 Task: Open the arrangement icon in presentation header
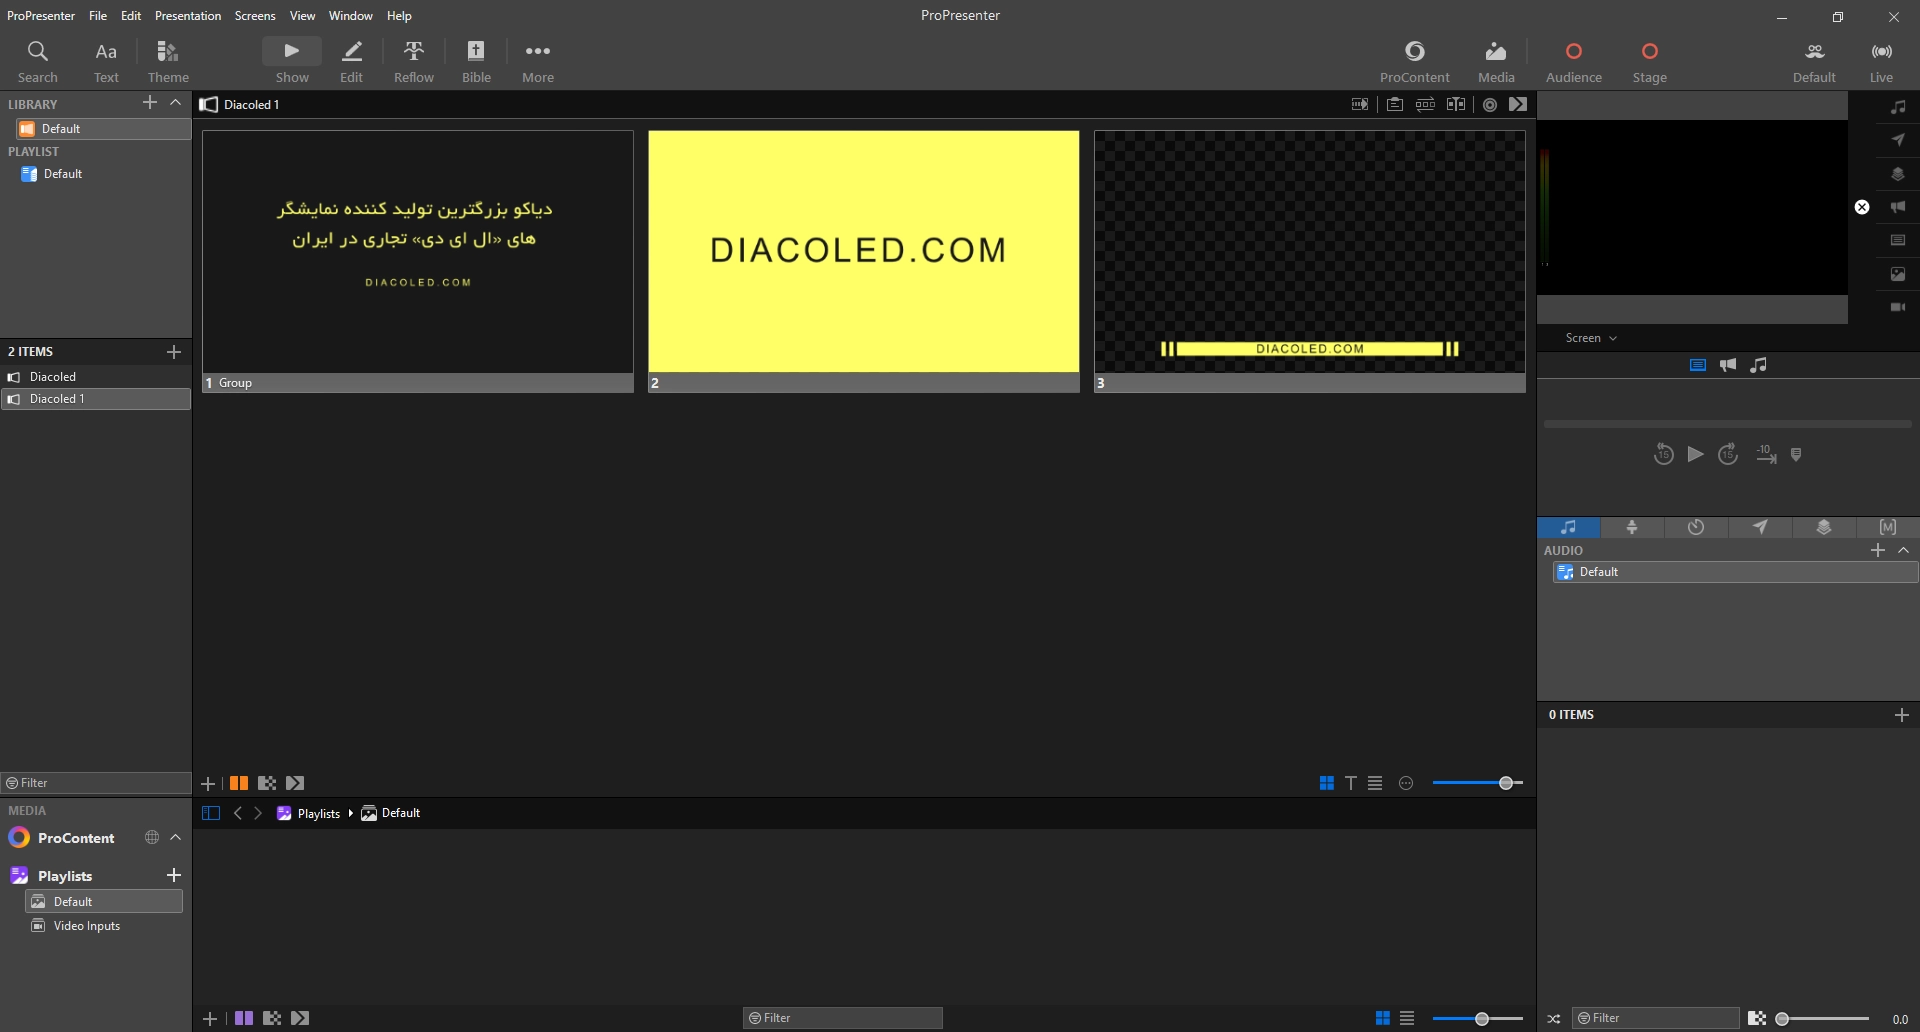1425,104
